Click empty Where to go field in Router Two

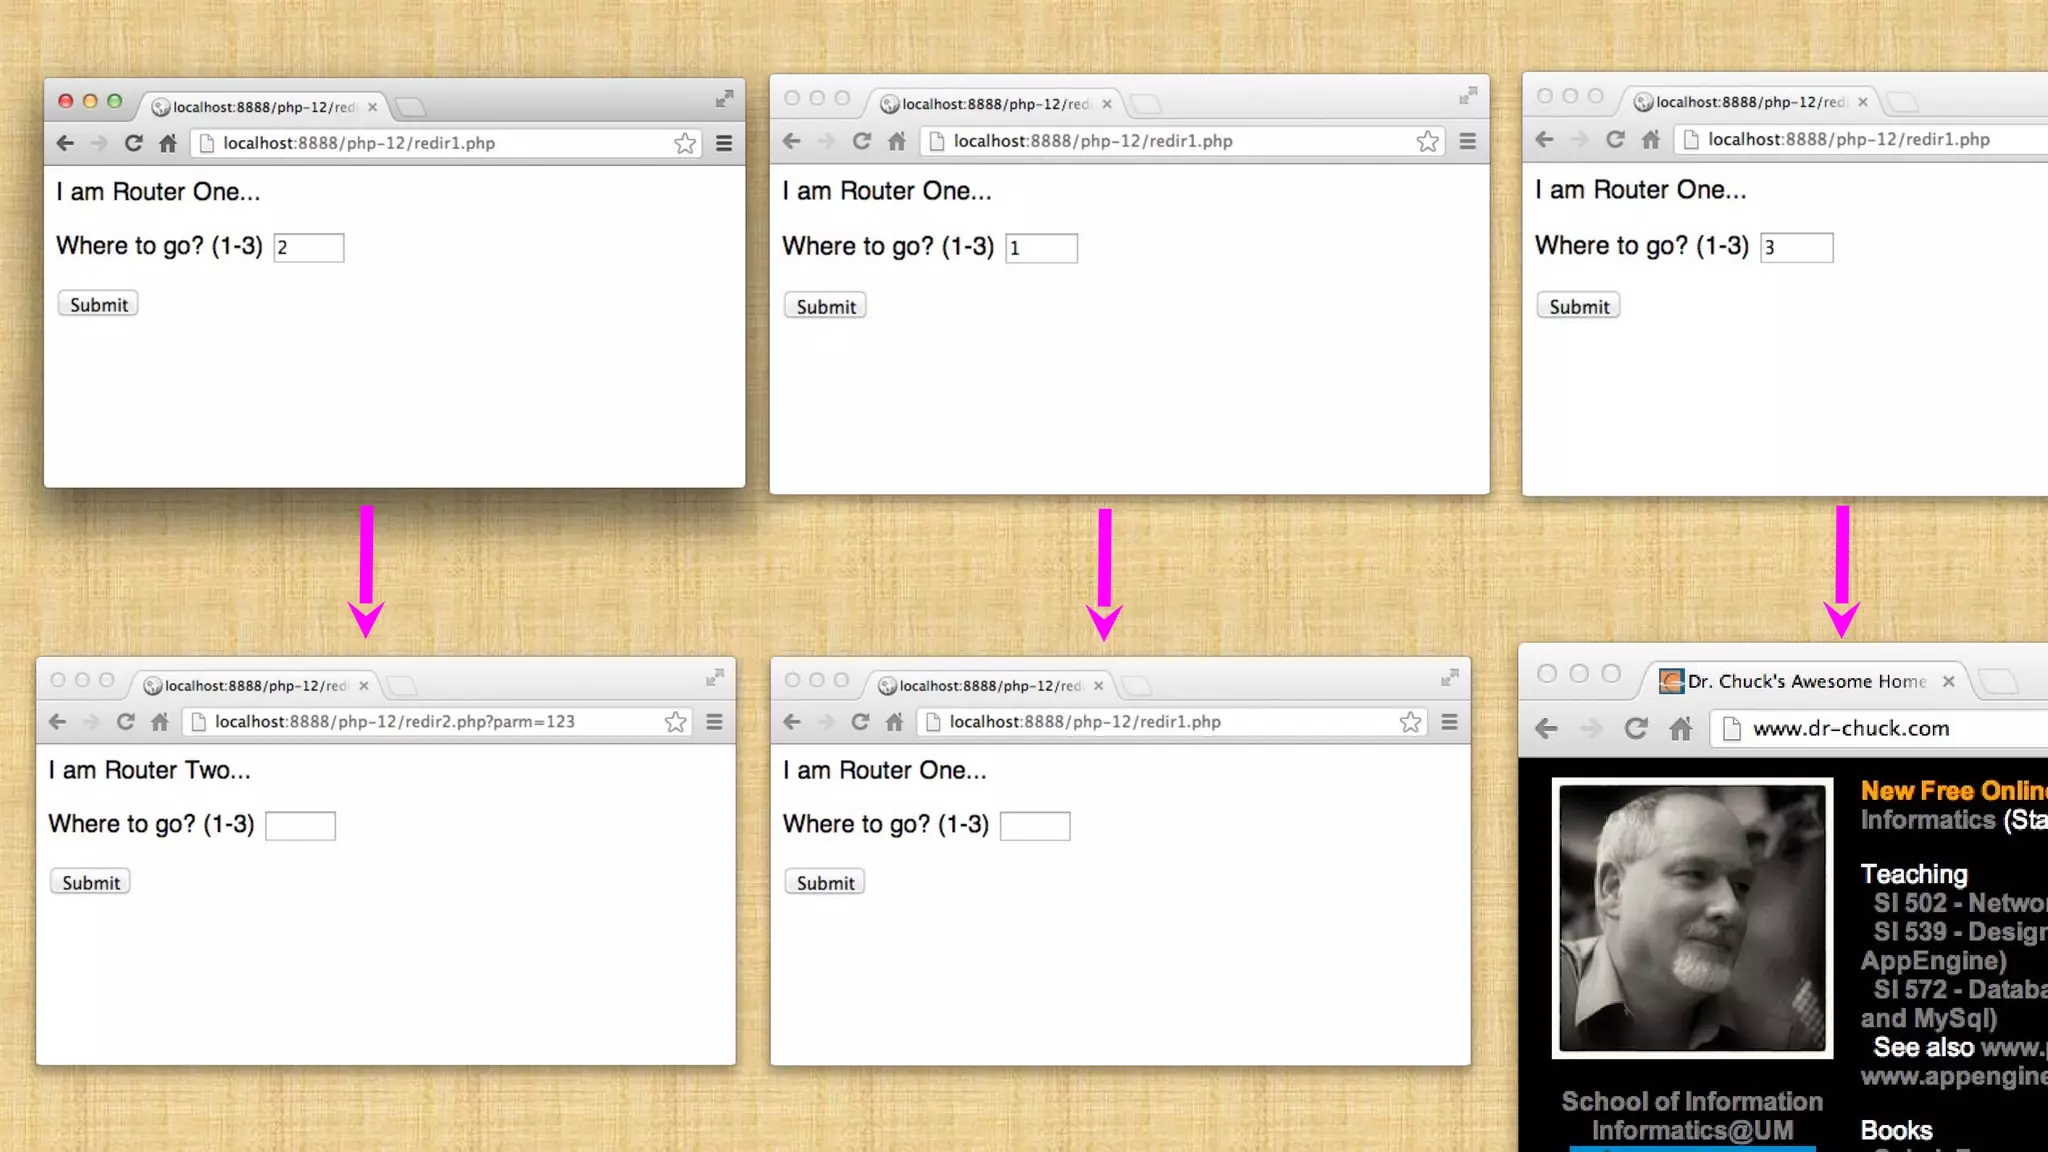[x=300, y=826]
